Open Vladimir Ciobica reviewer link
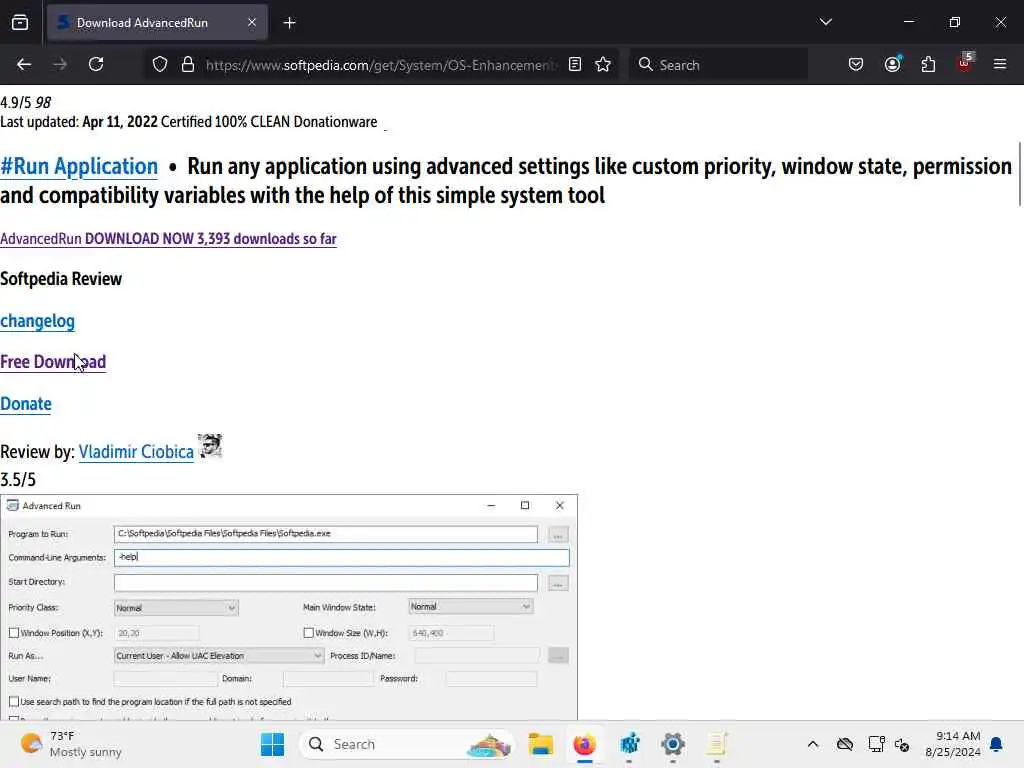This screenshot has width=1024, height=768. coord(136,452)
